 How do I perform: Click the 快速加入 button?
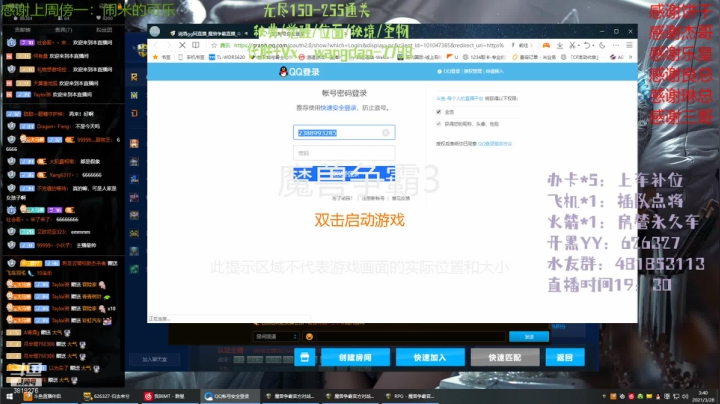coord(430,357)
